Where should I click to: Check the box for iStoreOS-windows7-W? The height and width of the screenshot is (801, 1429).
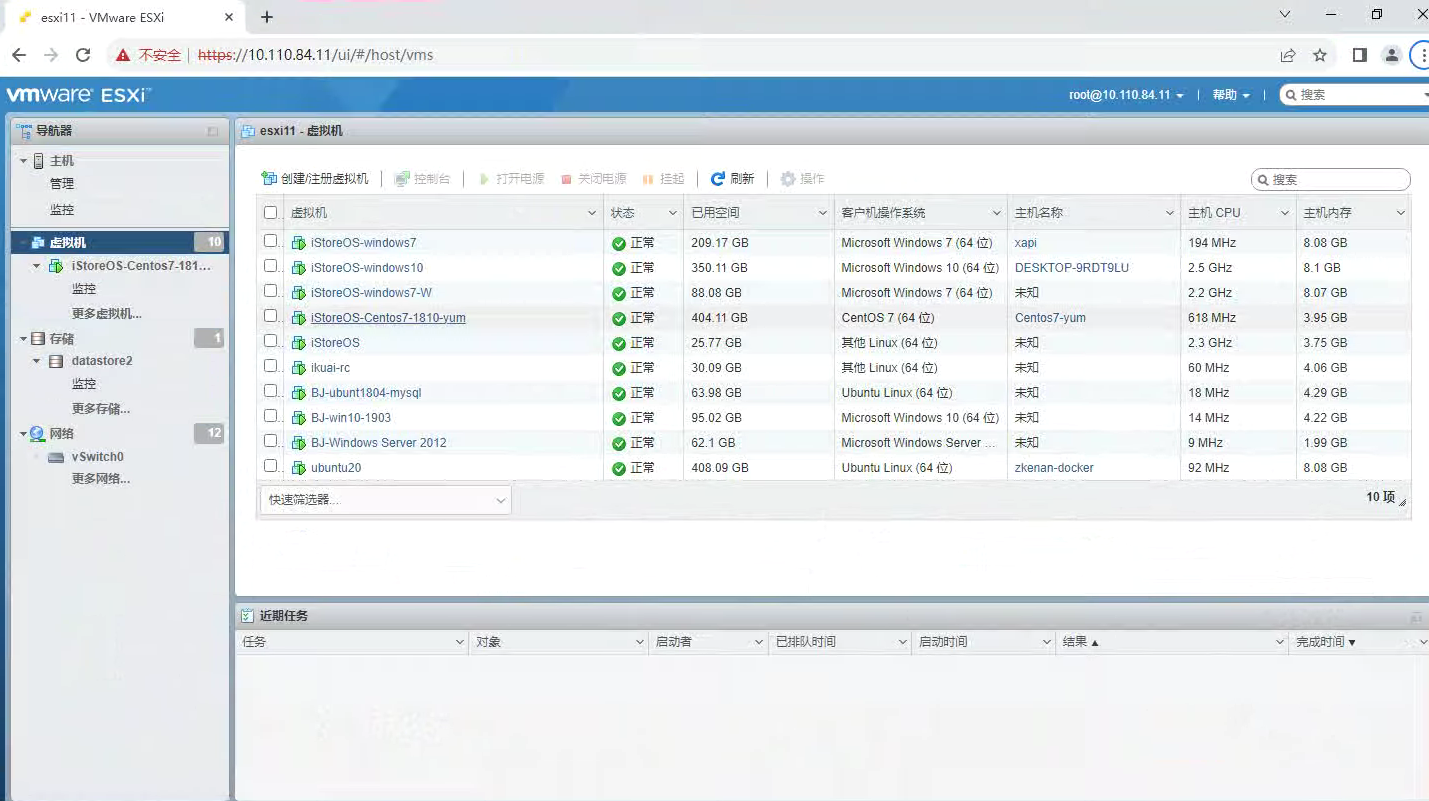coord(270,291)
